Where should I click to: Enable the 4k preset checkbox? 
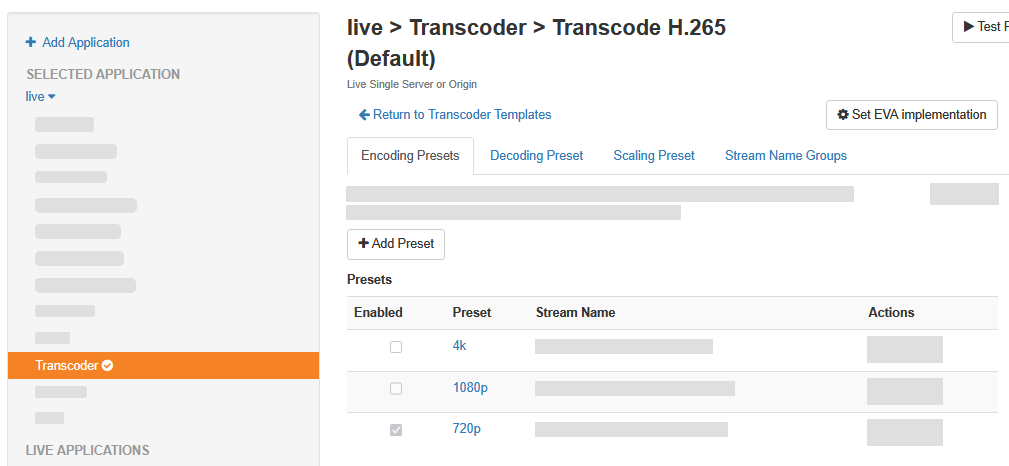396,347
